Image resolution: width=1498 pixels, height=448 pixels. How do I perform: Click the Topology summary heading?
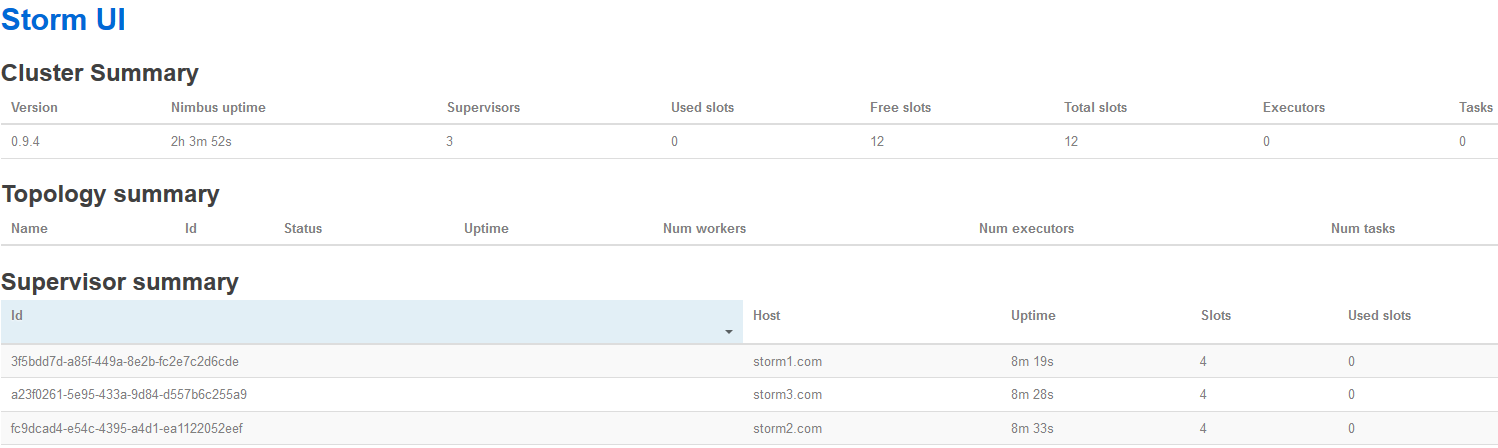click(x=110, y=194)
